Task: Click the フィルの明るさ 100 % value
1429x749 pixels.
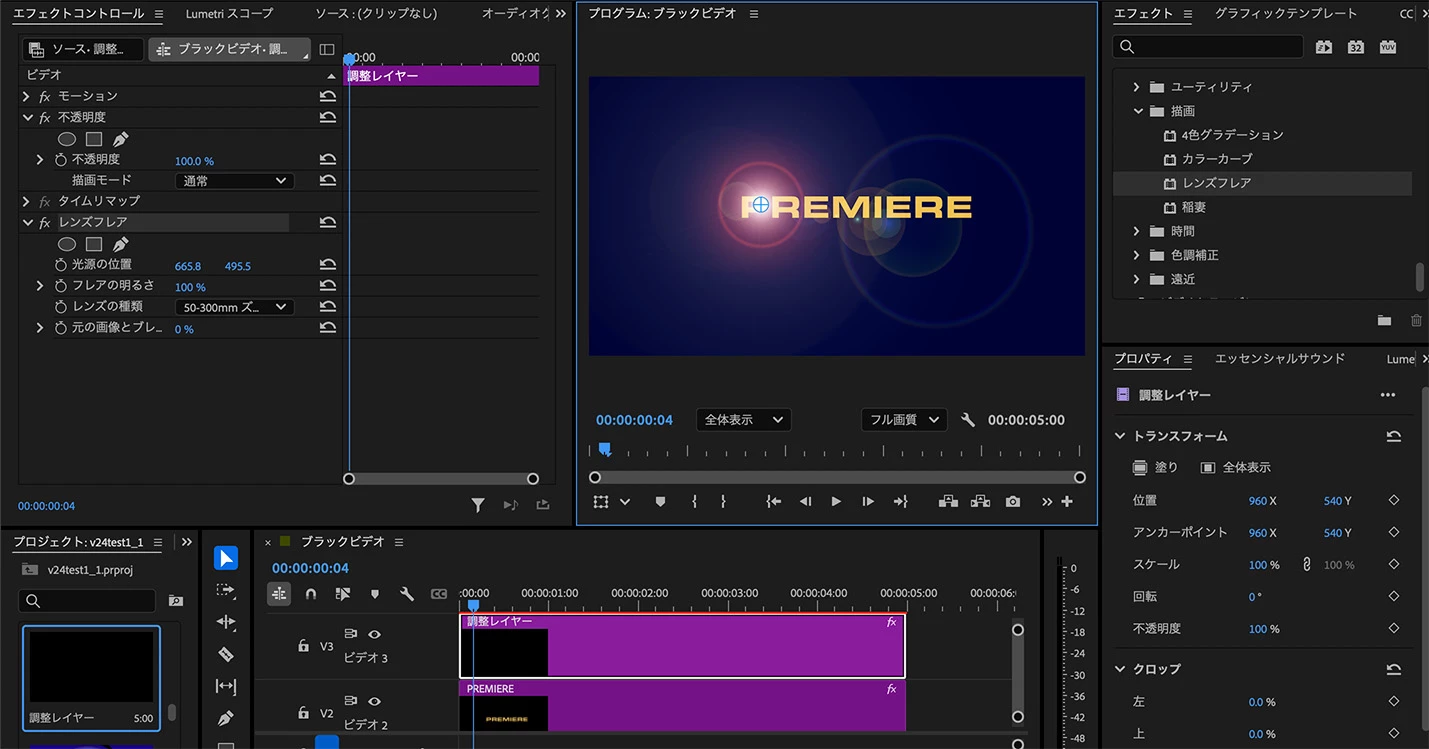Action: click(190, 287)
